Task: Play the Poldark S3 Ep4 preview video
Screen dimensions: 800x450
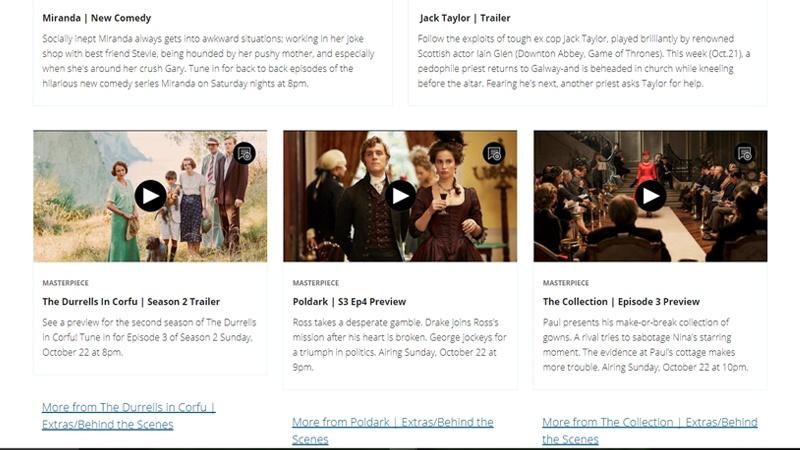Action: point(400,196)
